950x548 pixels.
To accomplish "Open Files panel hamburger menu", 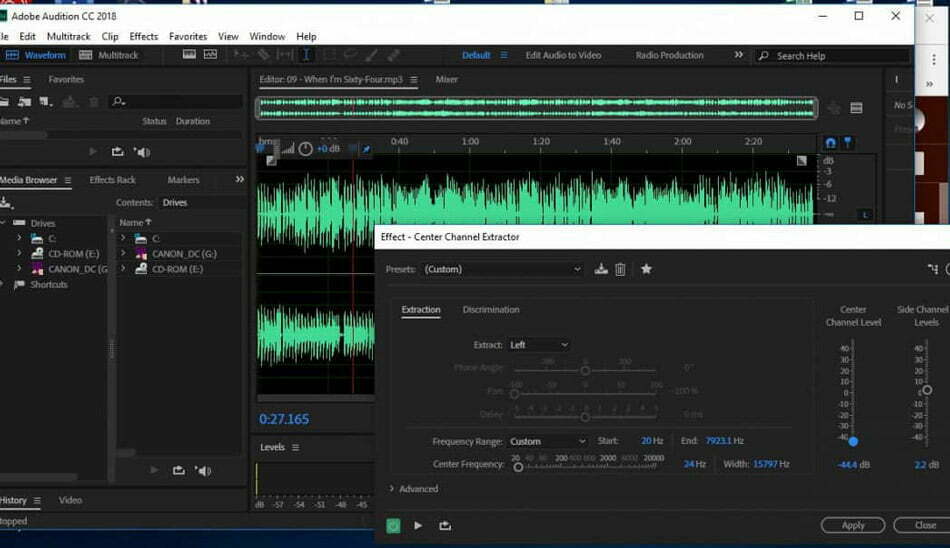I will tap(27, 79).
